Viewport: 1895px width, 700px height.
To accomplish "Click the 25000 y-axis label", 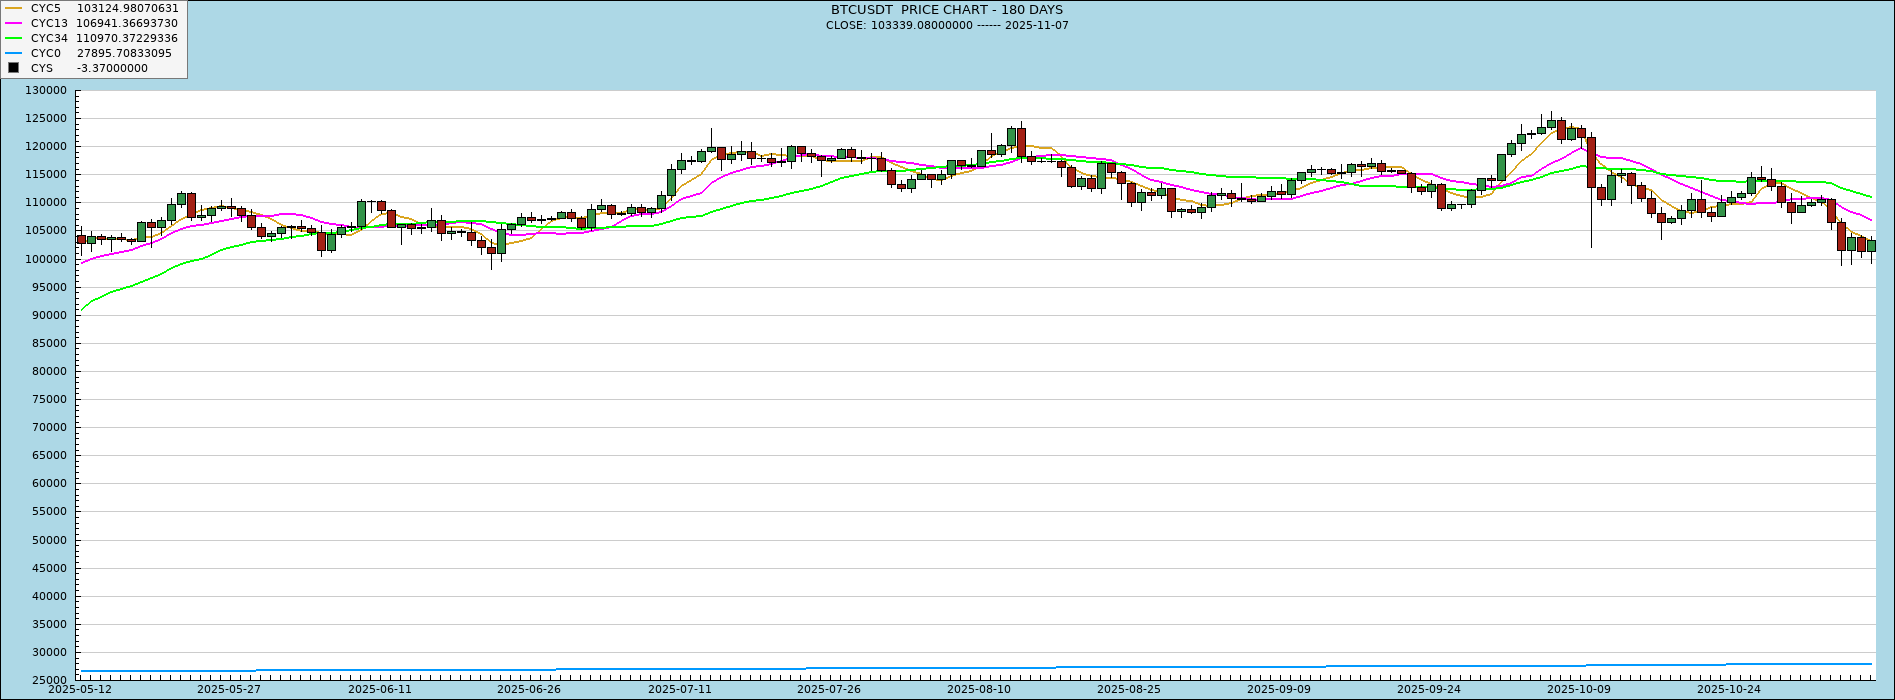I will coord(50,680).
